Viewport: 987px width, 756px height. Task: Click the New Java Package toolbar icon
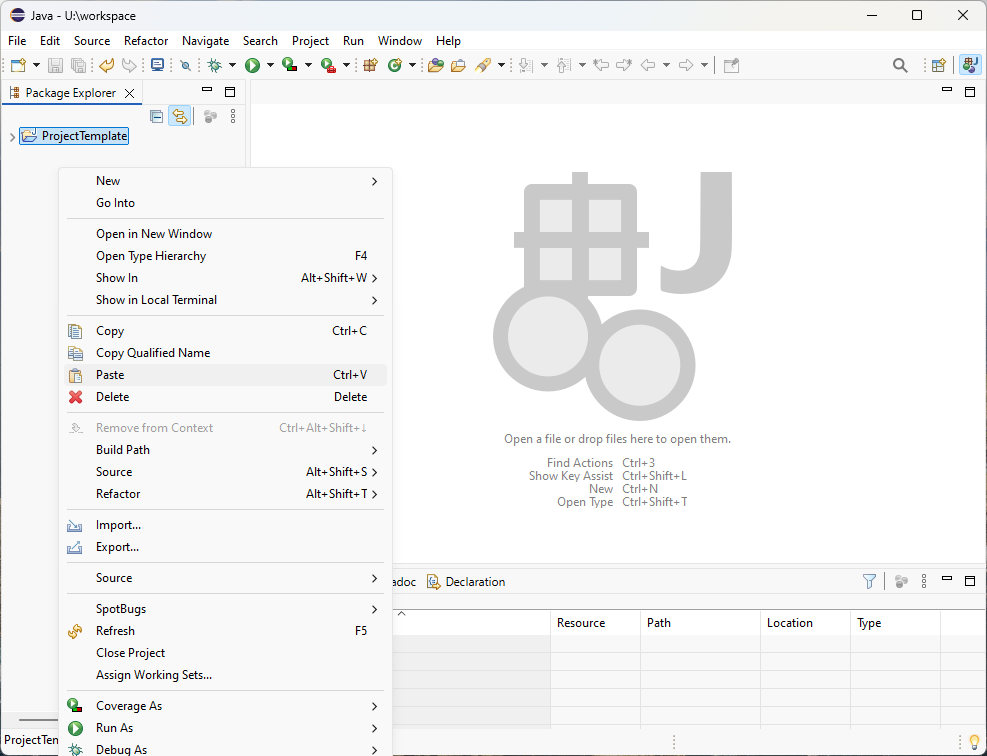tap(370, 65)
